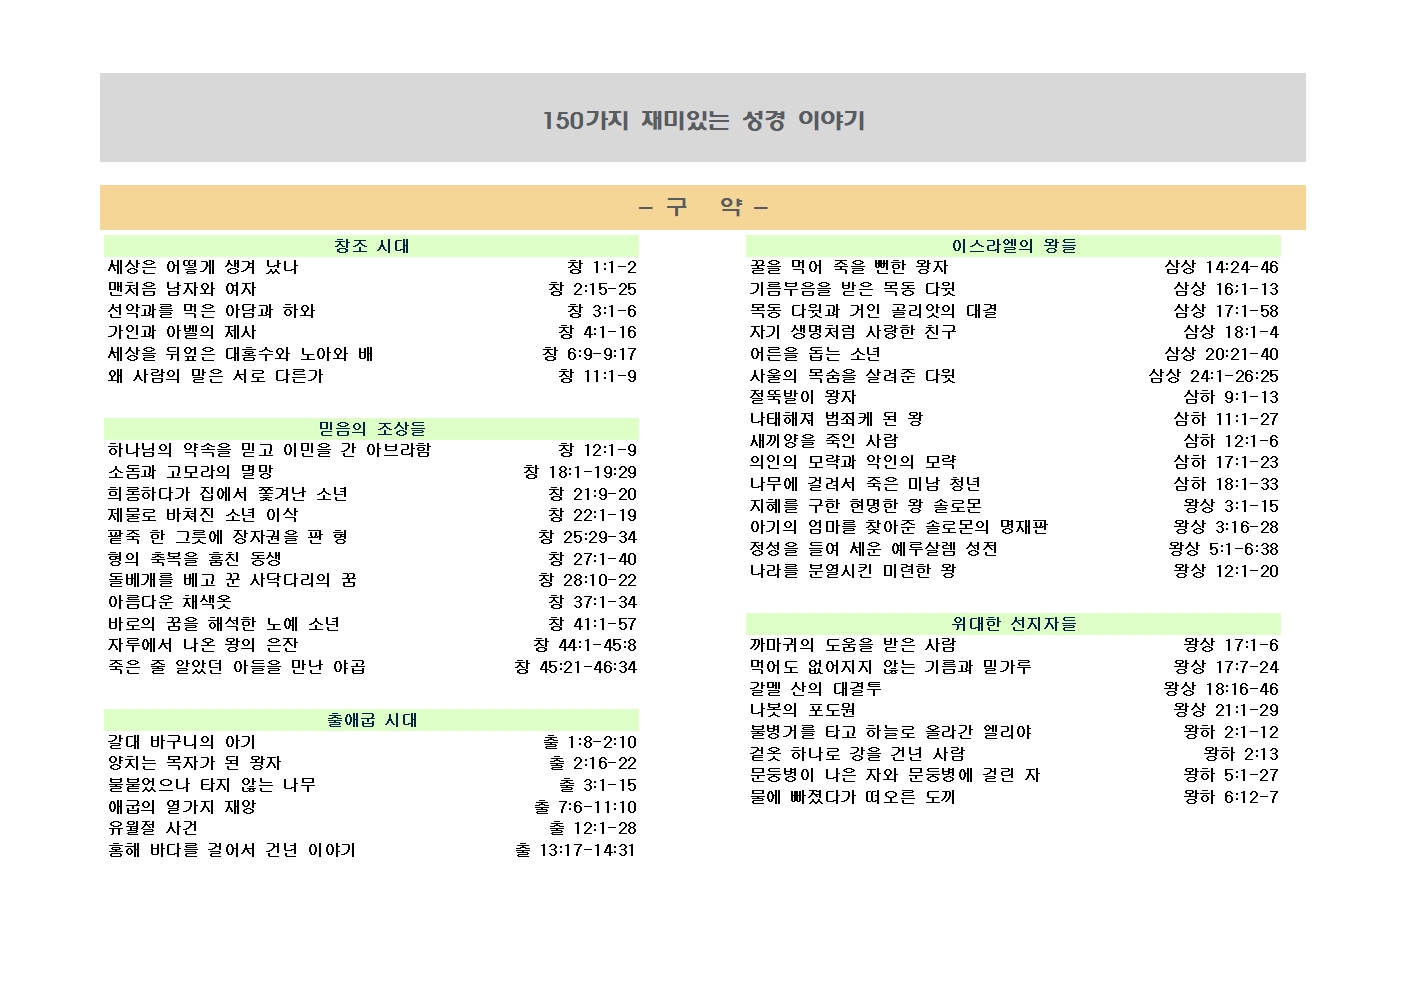1403x992 pixels.
Task: Click '돌베개를 베고 꾼 사닥다리의 꿈'
Action: [x=232, y=580]
